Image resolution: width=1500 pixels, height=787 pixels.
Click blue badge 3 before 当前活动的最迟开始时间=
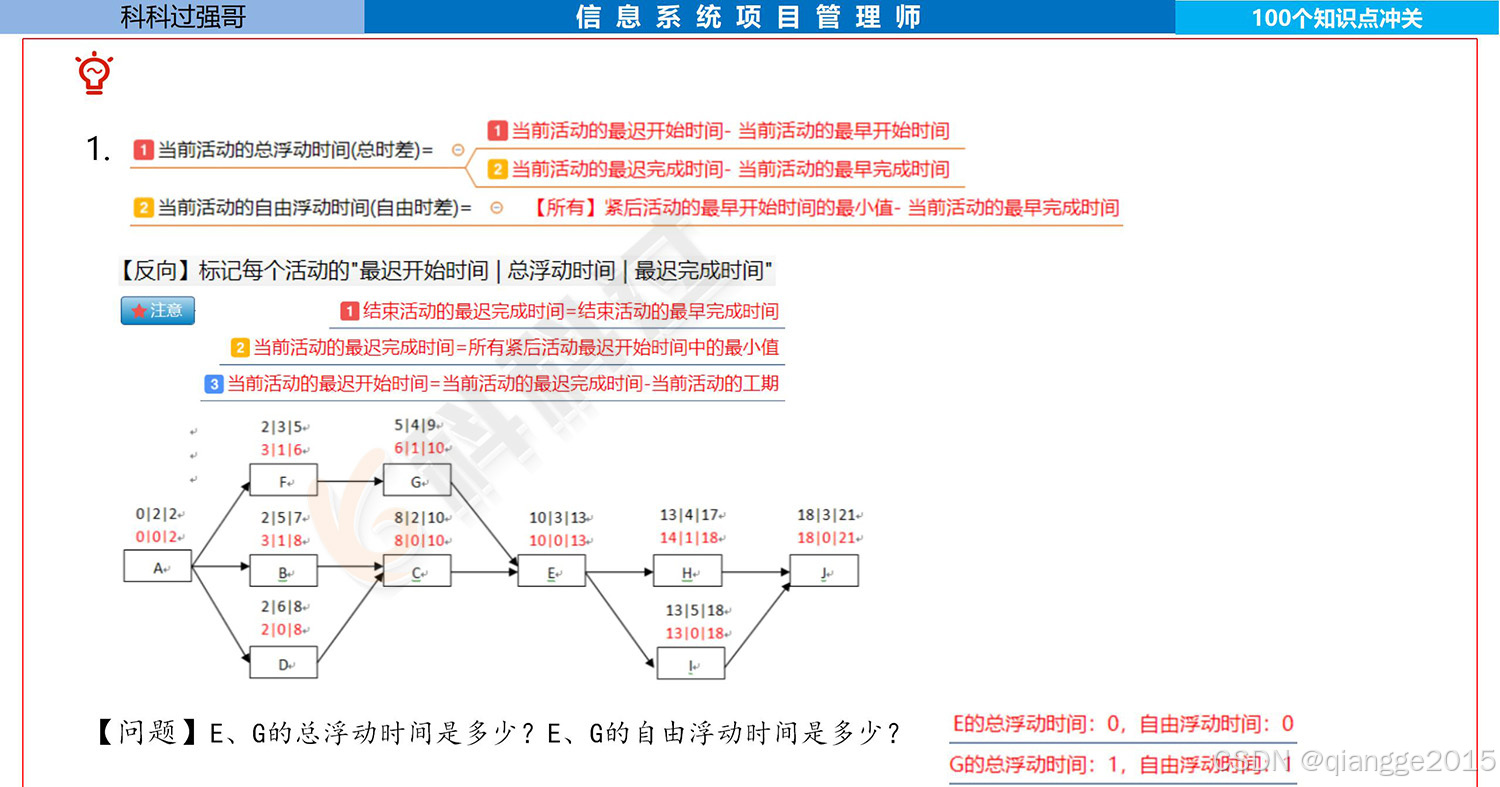(213, 383)
